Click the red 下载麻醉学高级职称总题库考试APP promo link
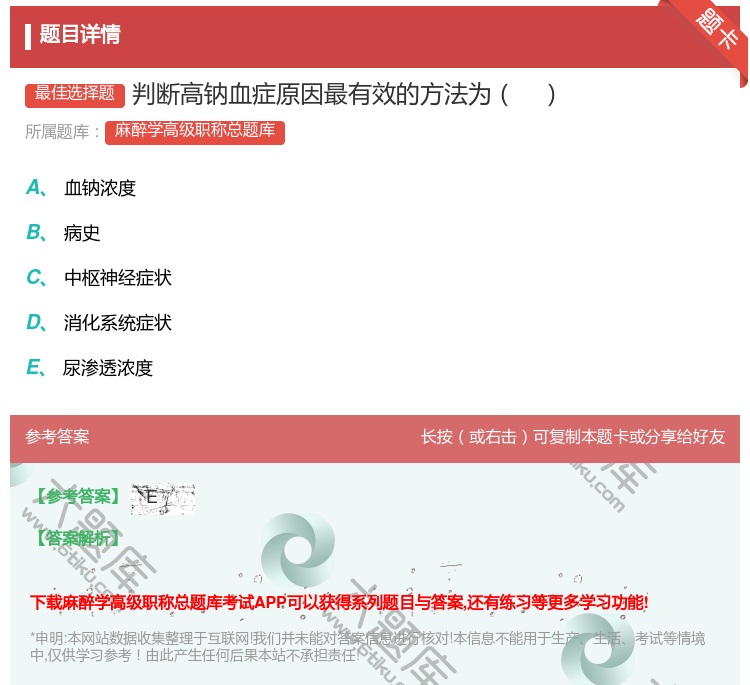750x685 pixels. (339, 602)
